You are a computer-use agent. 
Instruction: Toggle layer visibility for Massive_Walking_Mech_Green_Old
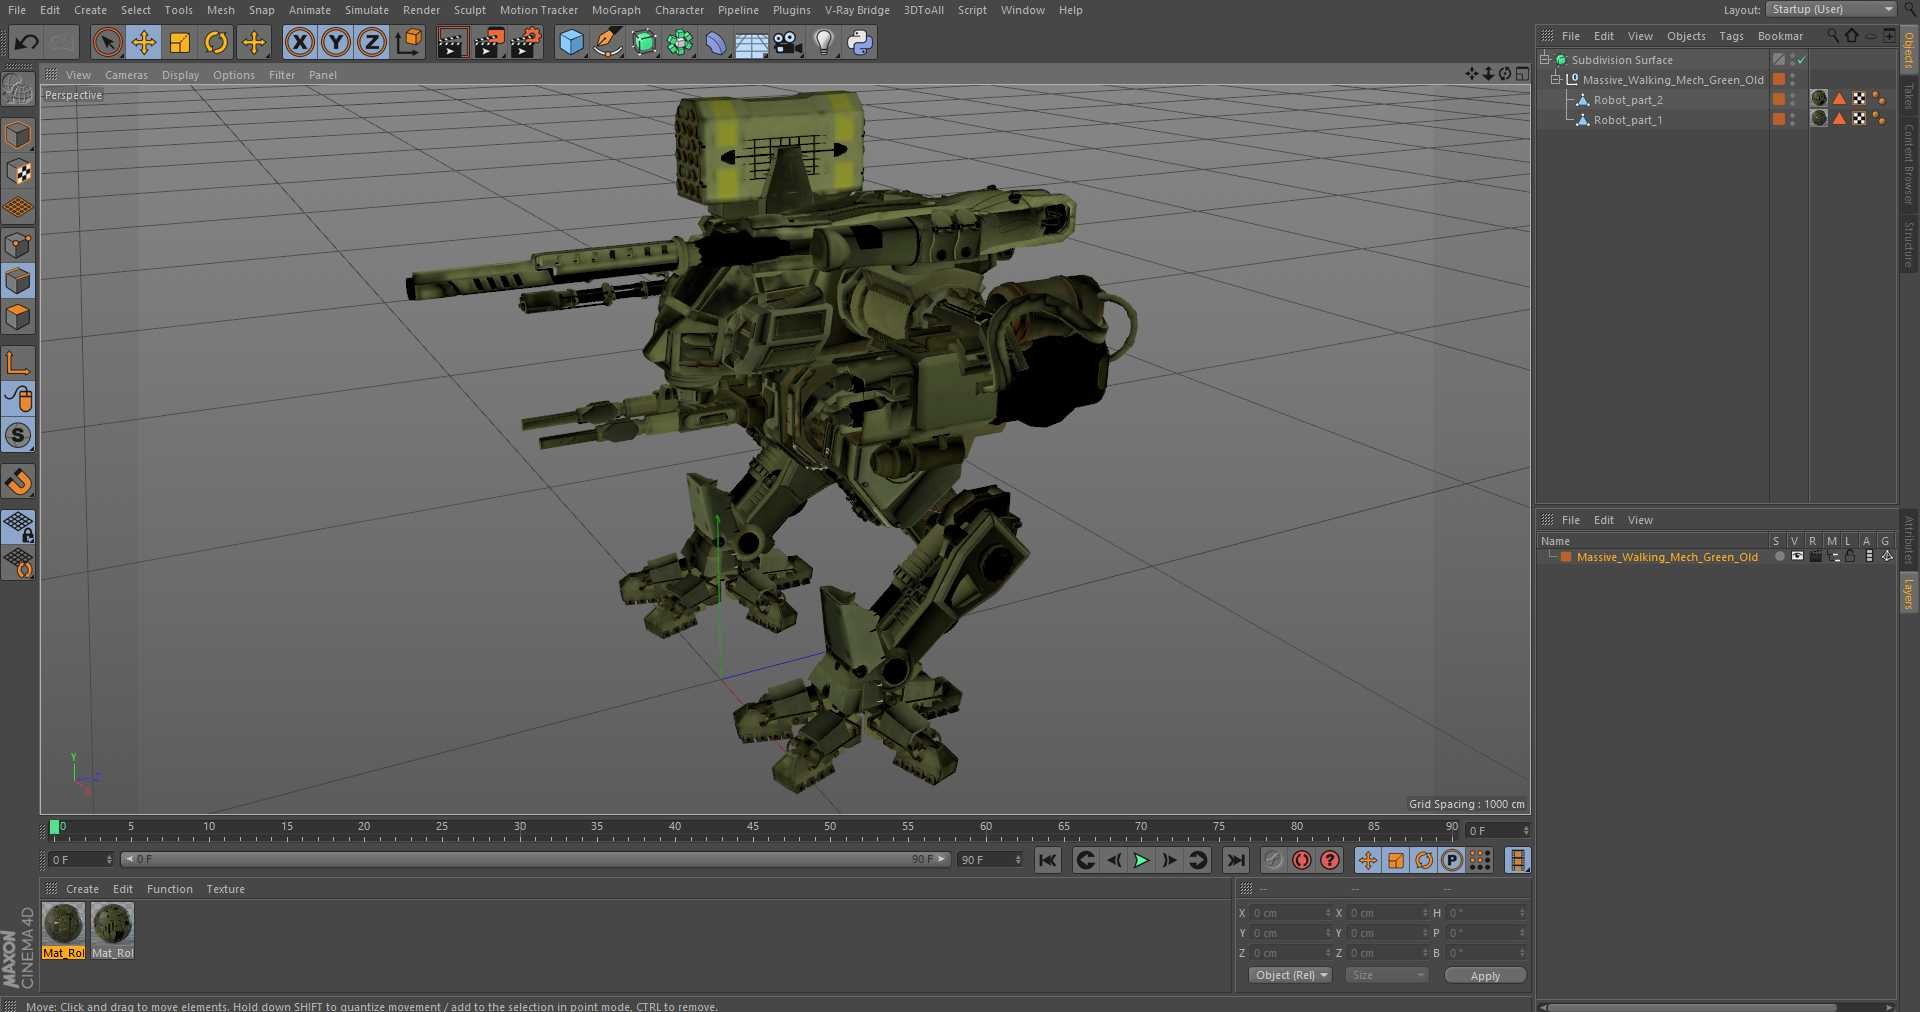coord(1797,557)
